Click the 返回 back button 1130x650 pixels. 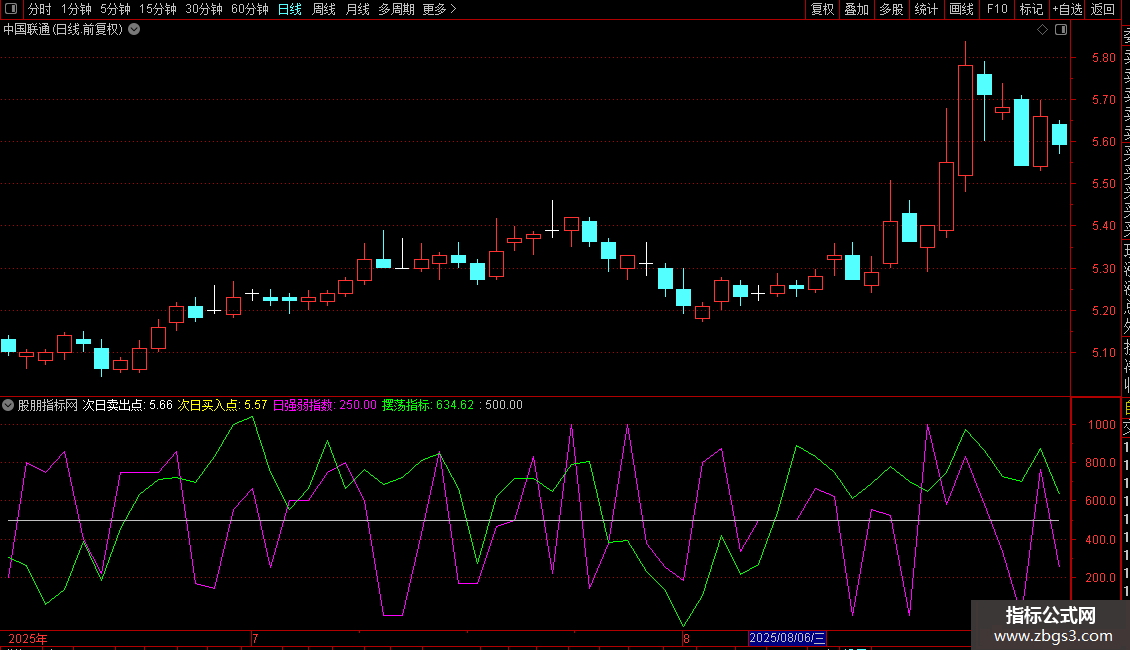point(1103,9)
